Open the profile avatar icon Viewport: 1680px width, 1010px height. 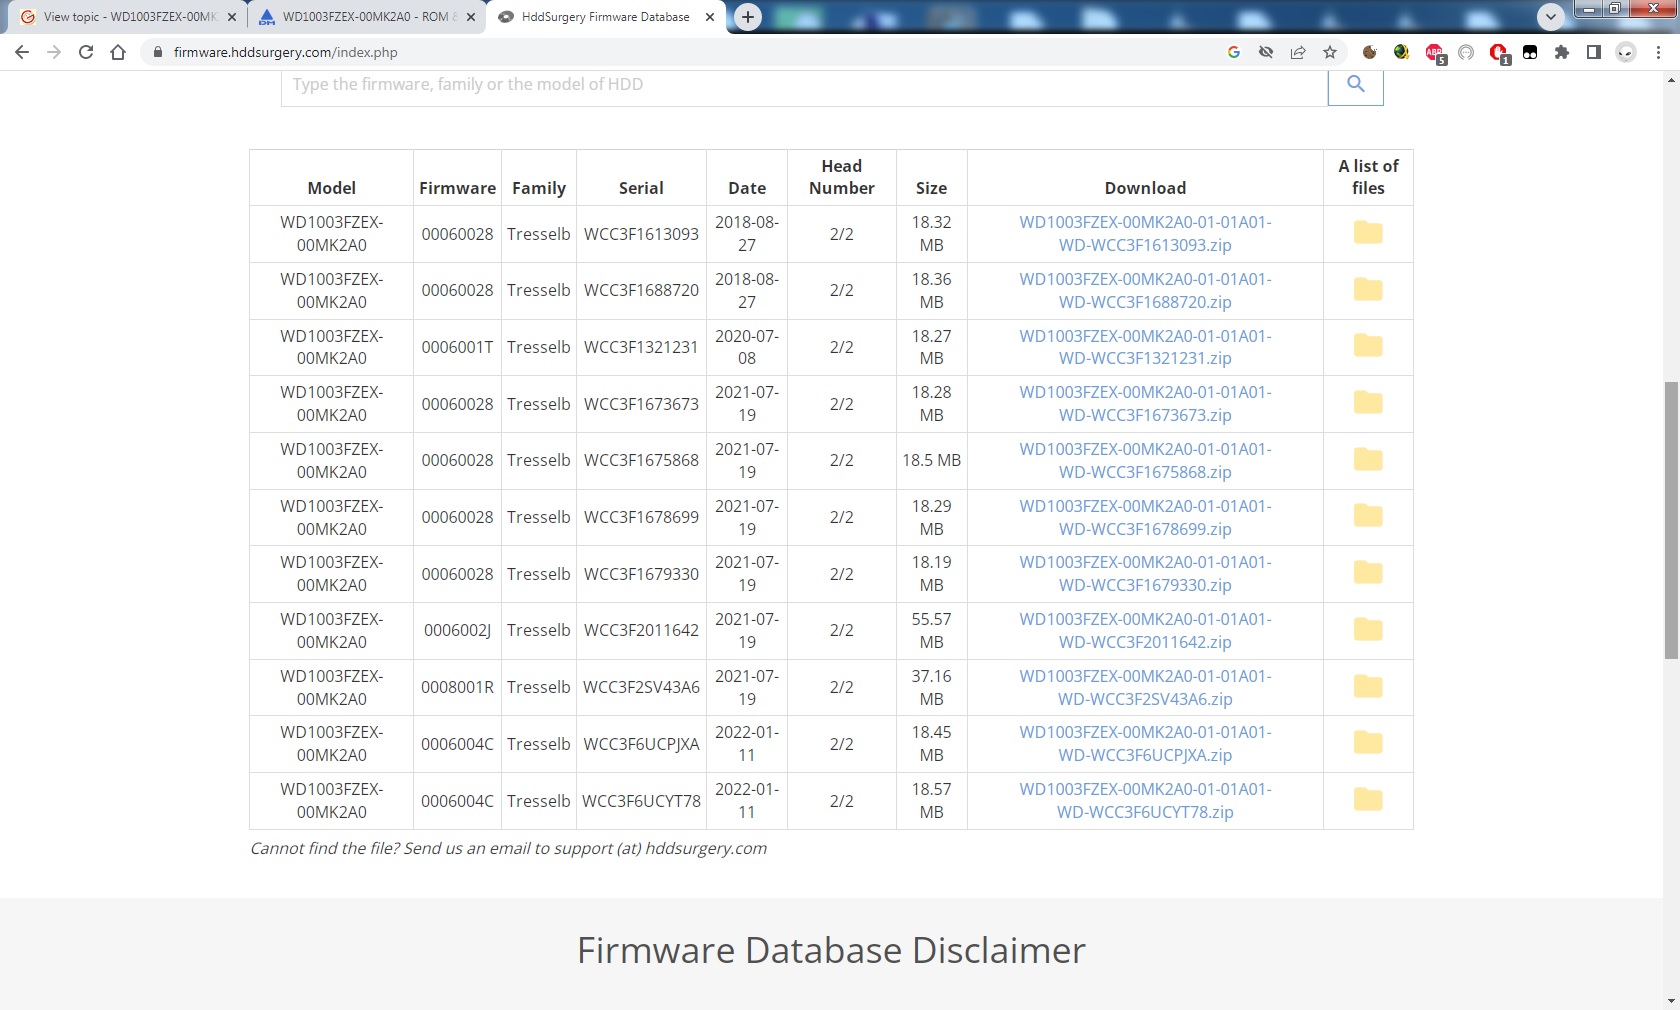click(1626, 52)
